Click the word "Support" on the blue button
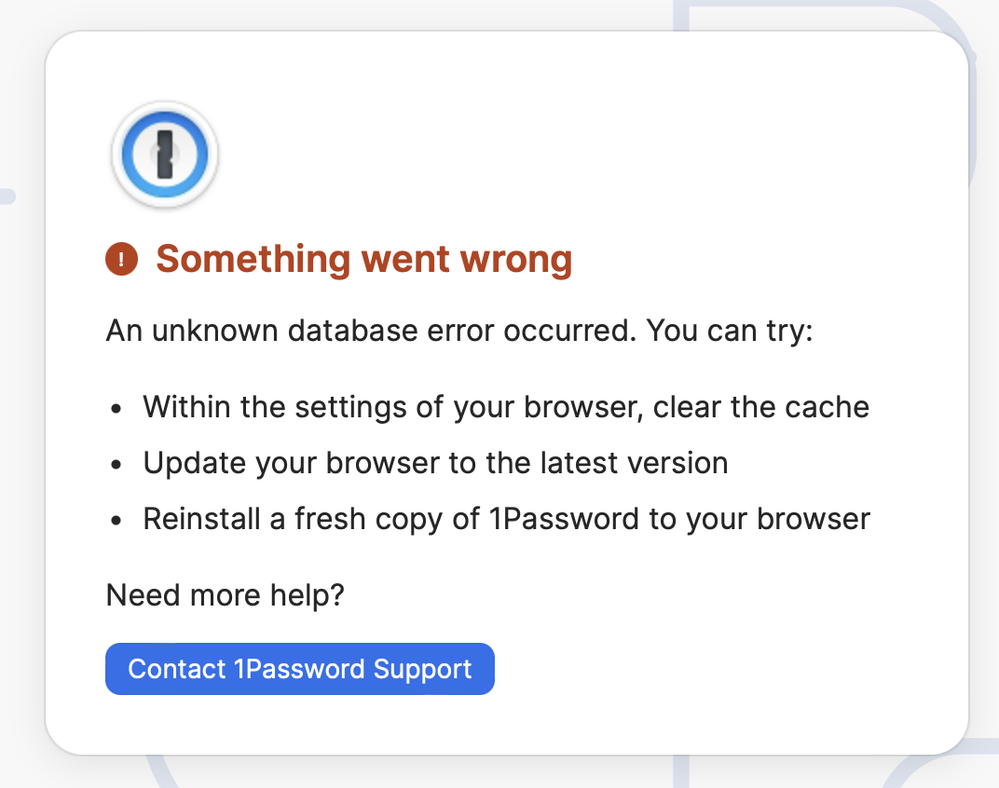Screen dimensions: 999x788 click(x=422, y=670)
